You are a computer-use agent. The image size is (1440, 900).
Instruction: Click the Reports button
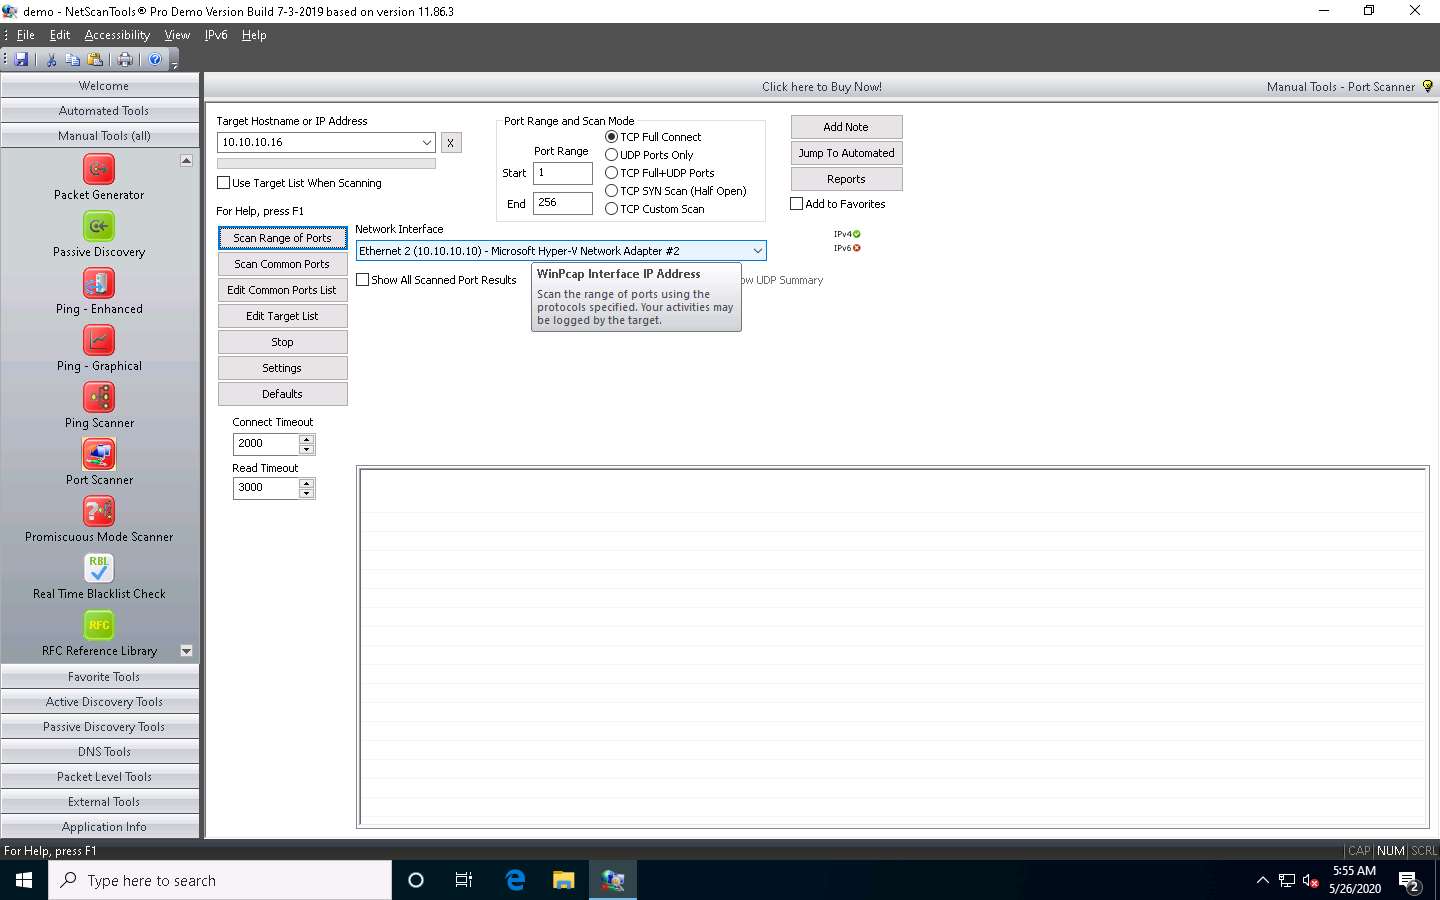coord(847,179)
